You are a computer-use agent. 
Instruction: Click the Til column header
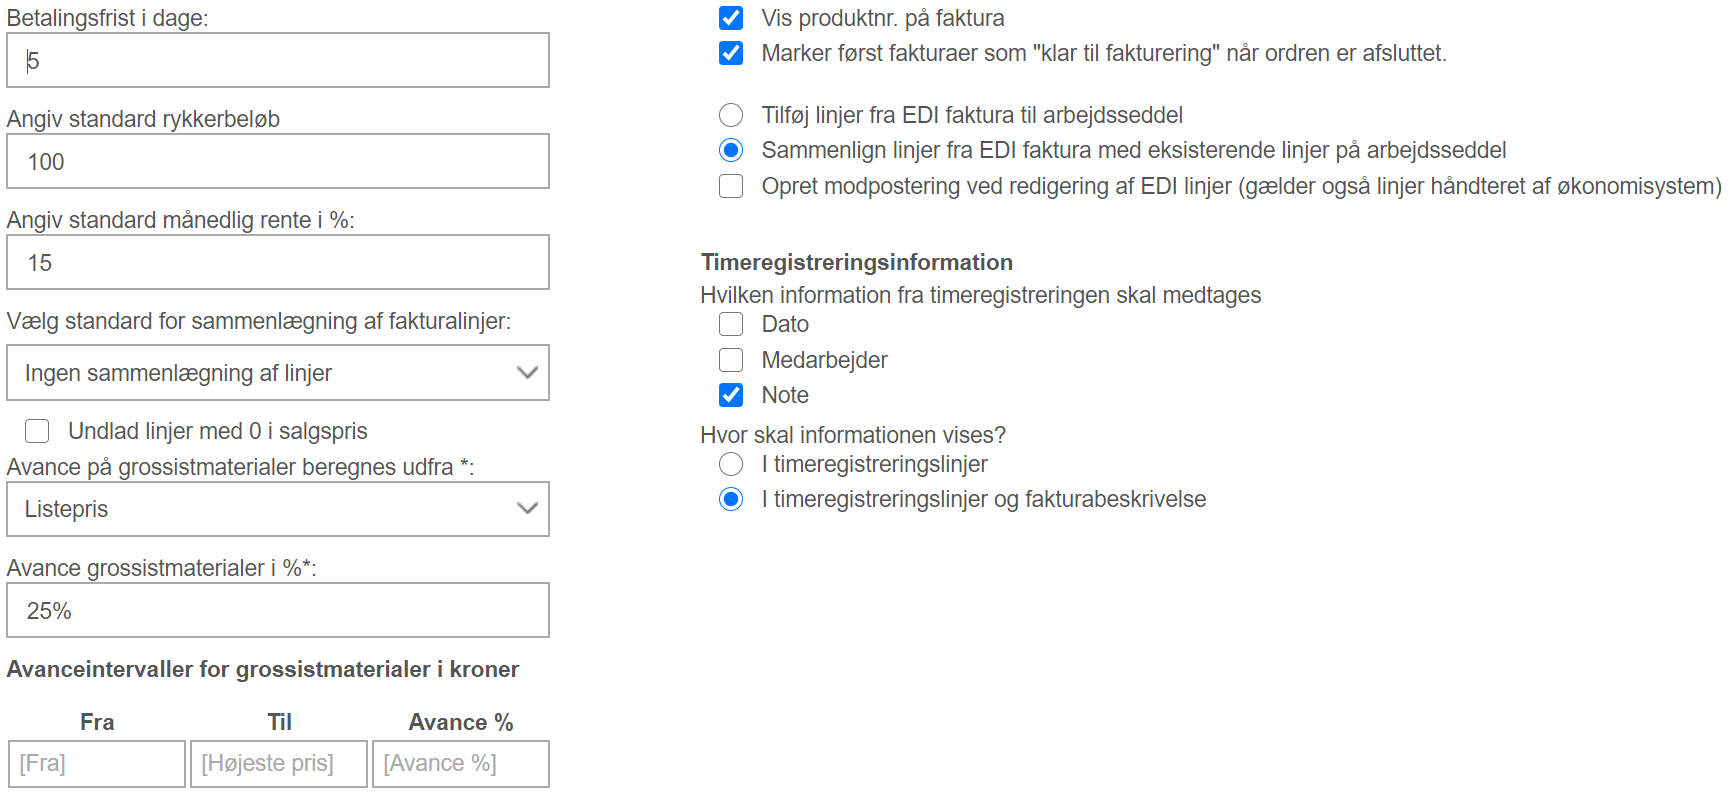pyautogui.click(x=279, y=722)
